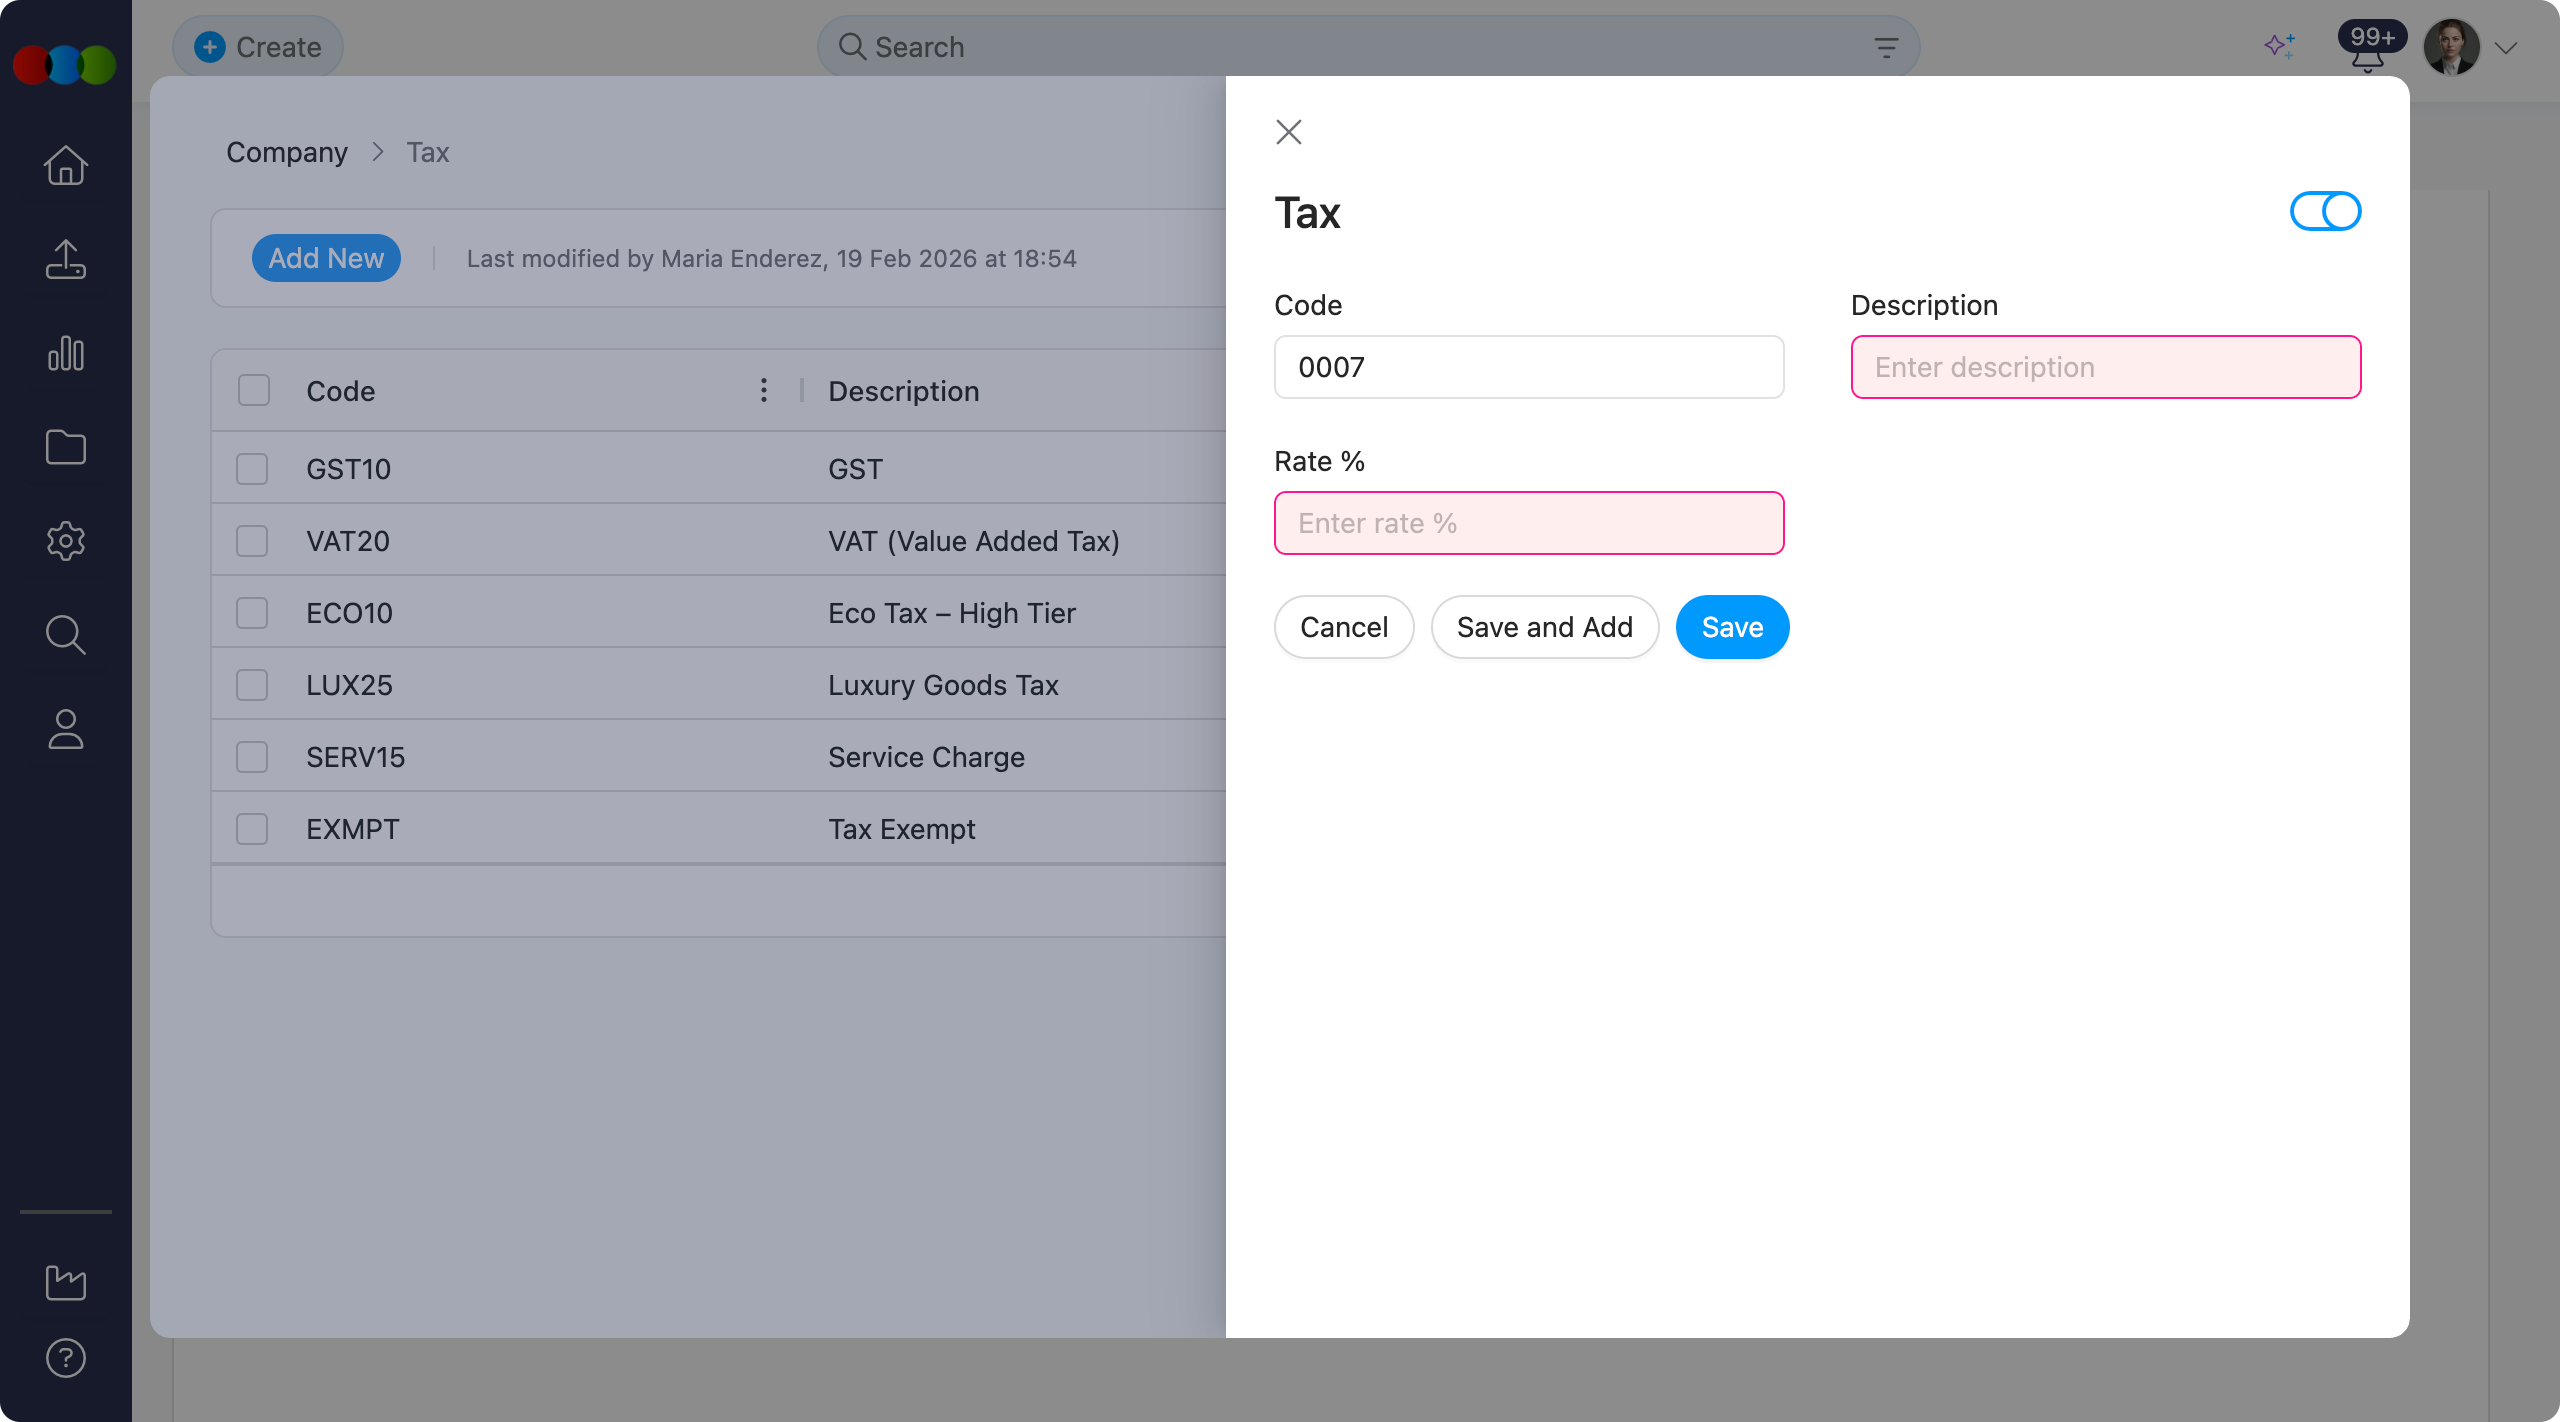The image size is (2560, 1422).
Task: Click the Add New button
Action: (326, 258)
